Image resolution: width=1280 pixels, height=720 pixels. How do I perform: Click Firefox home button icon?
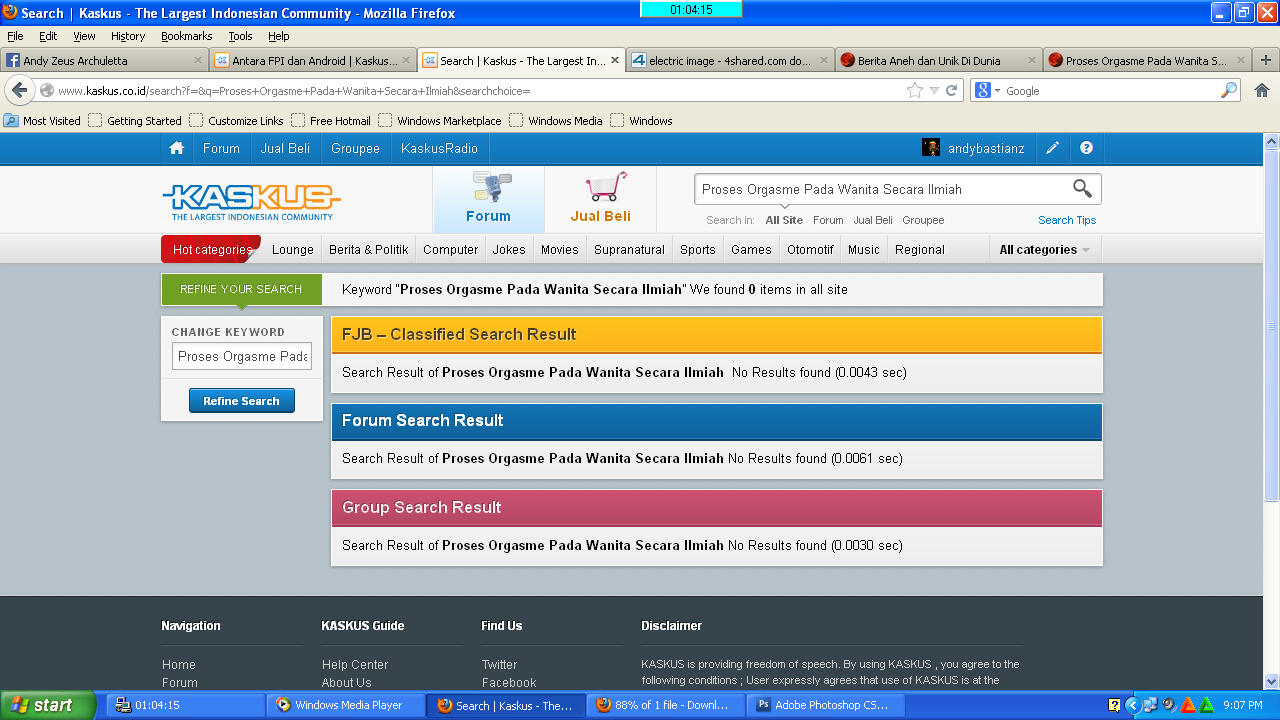click(x=1262, y=90)
